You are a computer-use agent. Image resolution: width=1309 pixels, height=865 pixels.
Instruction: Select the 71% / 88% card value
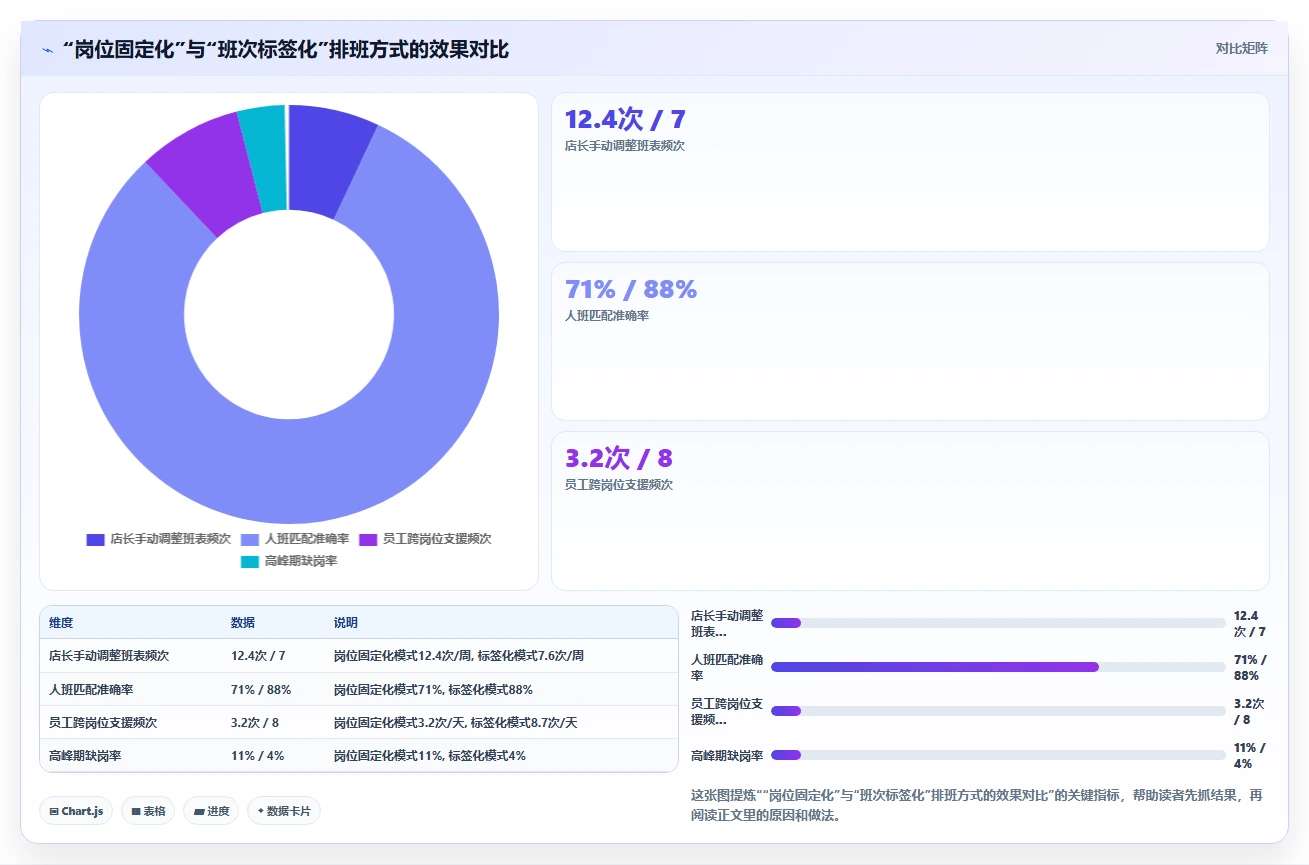click(x=631, y=289)
